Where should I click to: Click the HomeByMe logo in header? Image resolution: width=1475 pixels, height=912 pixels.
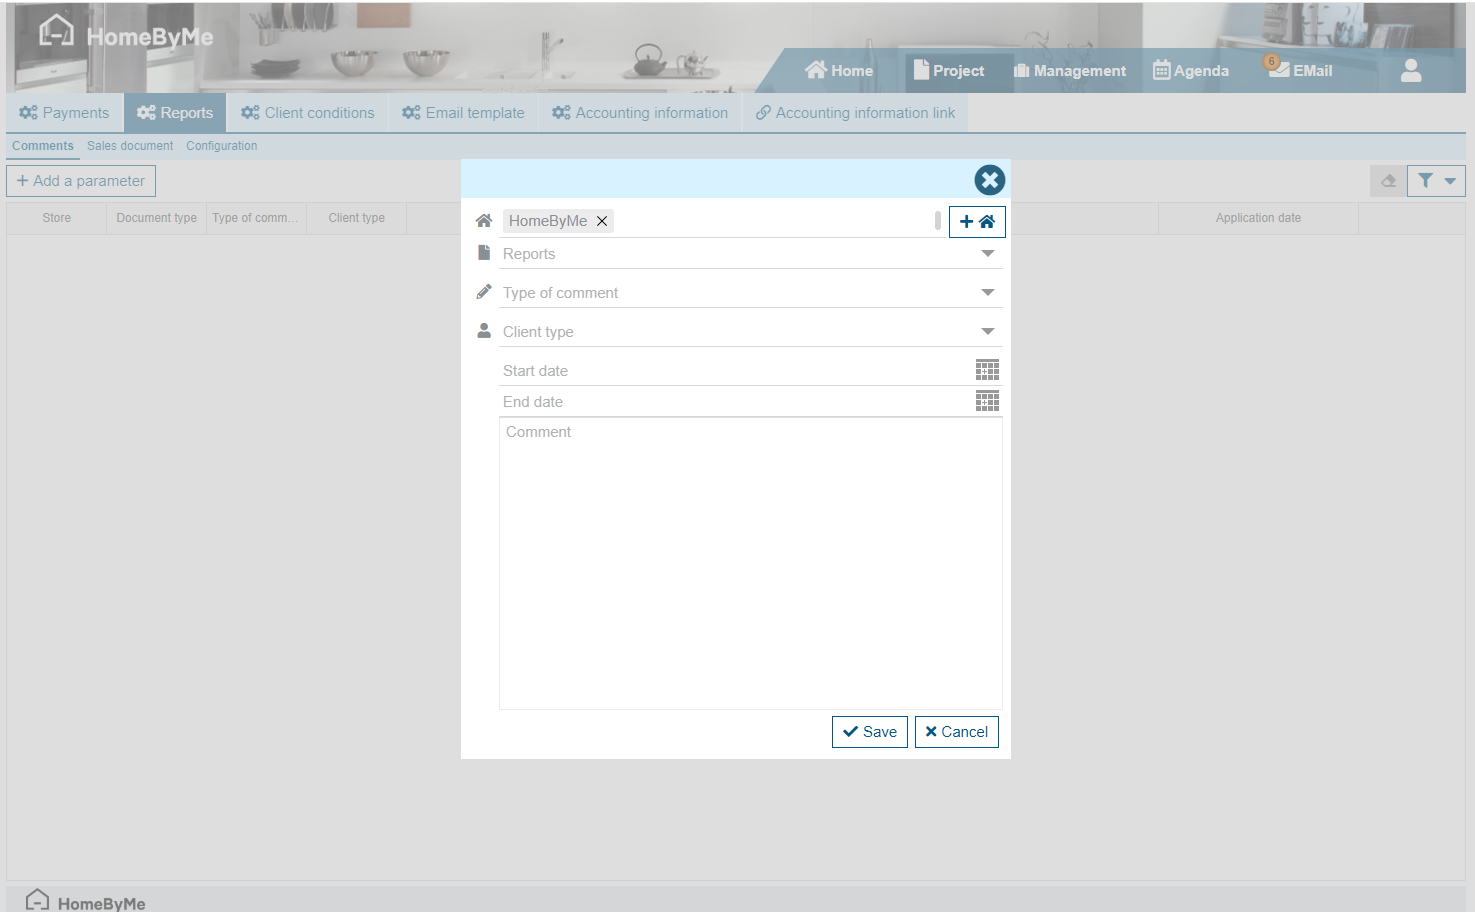tap(126, 36)
